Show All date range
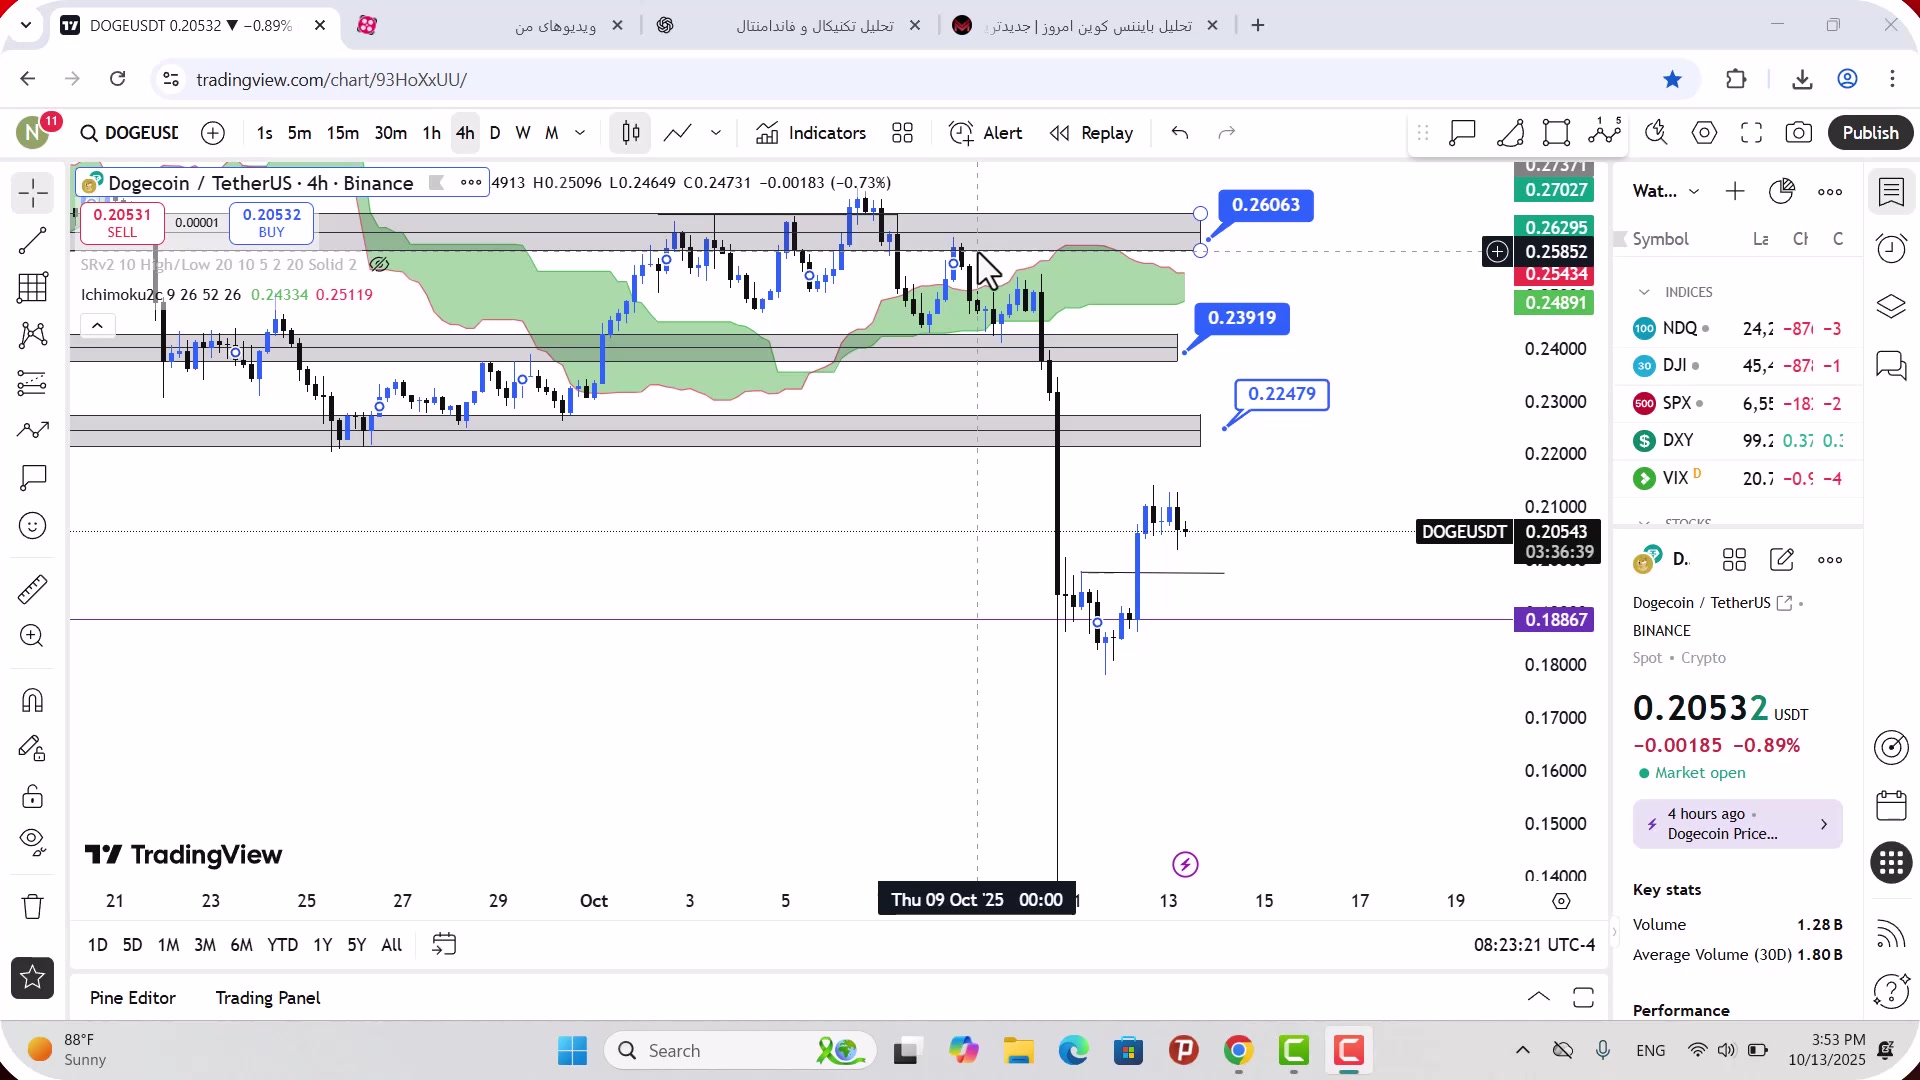Screen dimensions: 1920x1080 (x=392, y=945)
